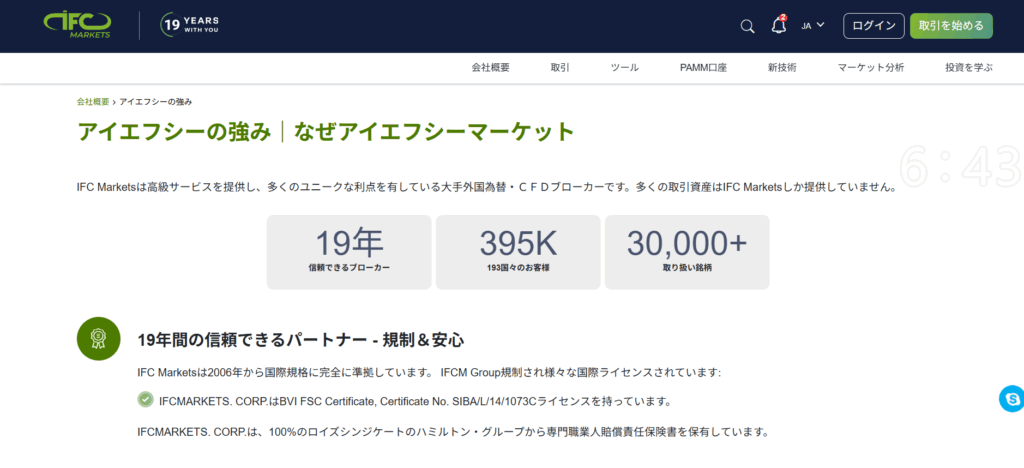
Task: Click the 会社概要 breadcrumb link
Action: coord(93,102)
